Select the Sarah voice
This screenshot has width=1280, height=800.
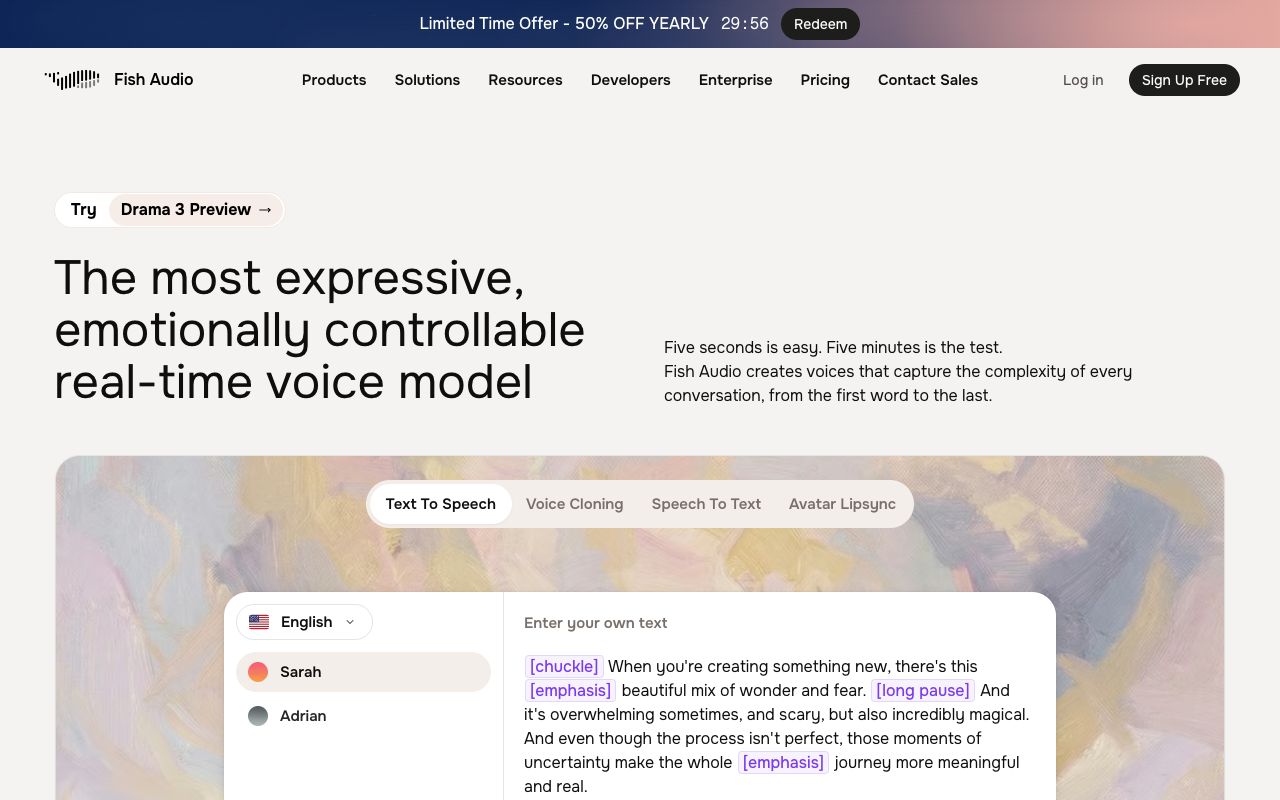[363, 672]
